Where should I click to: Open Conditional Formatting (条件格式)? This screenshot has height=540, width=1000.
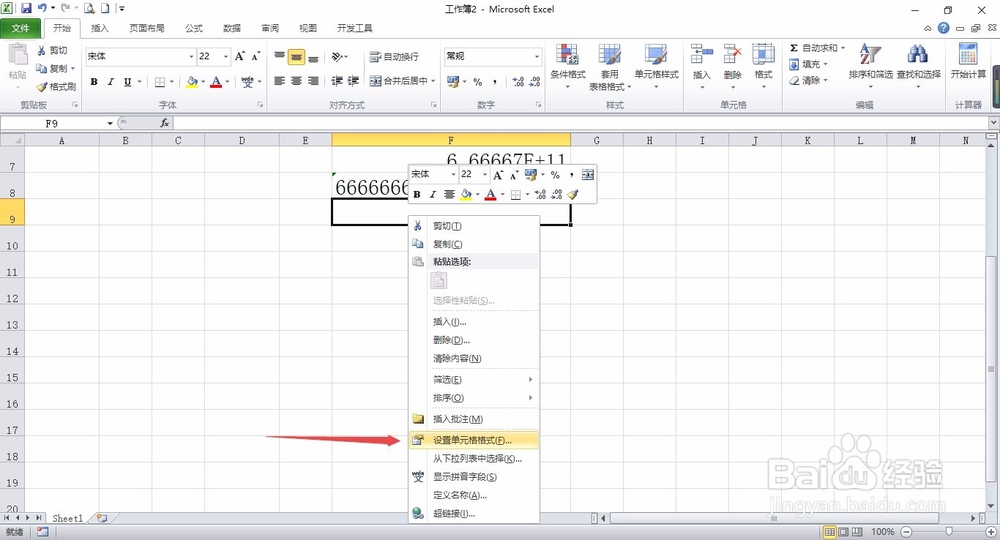point(568,66)
